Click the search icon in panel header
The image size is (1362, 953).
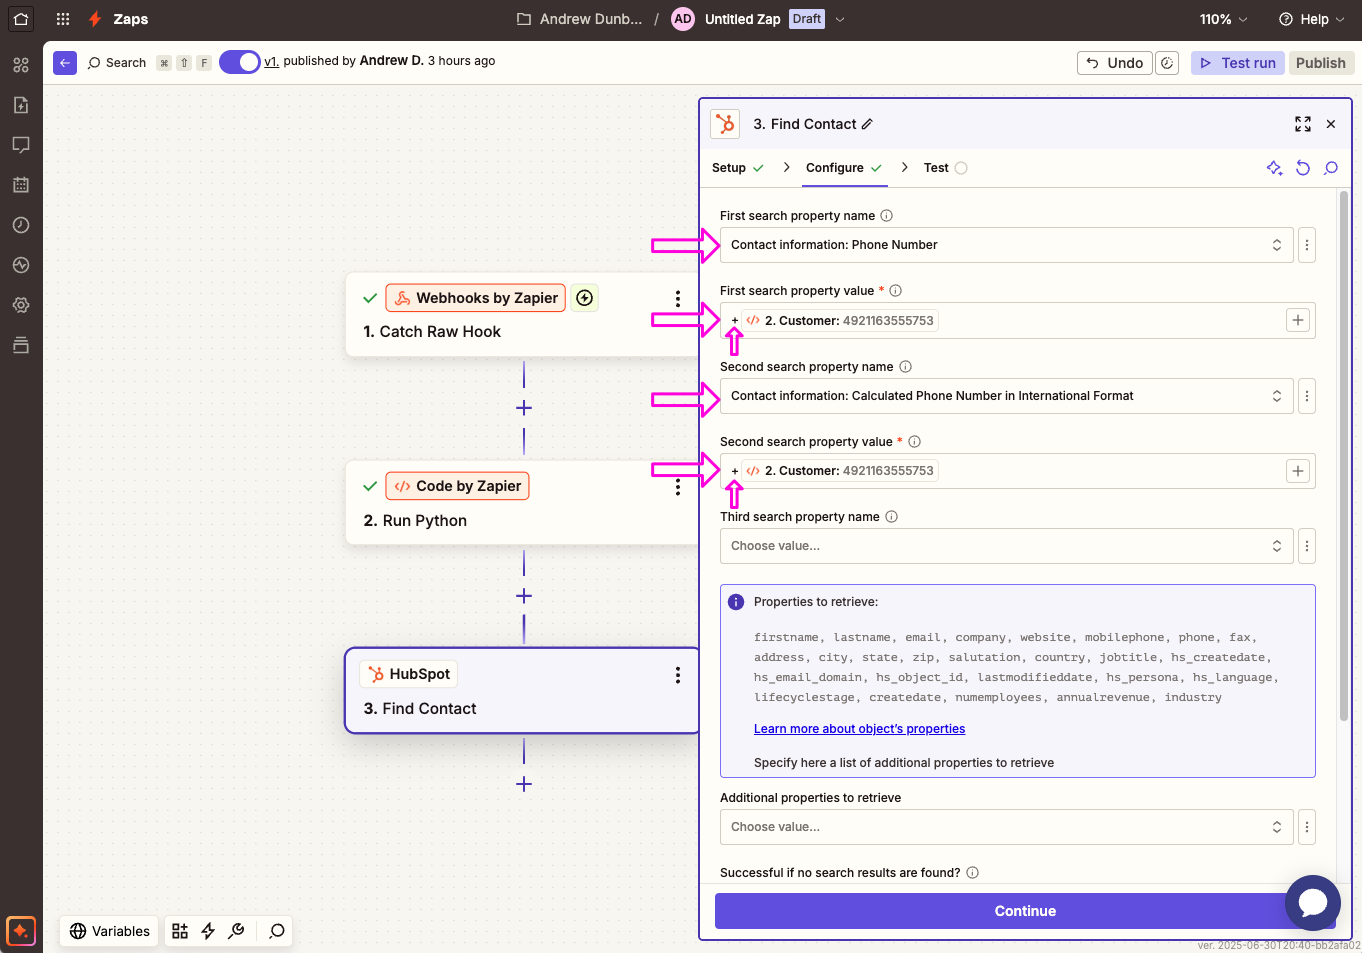coord(1331,168)
